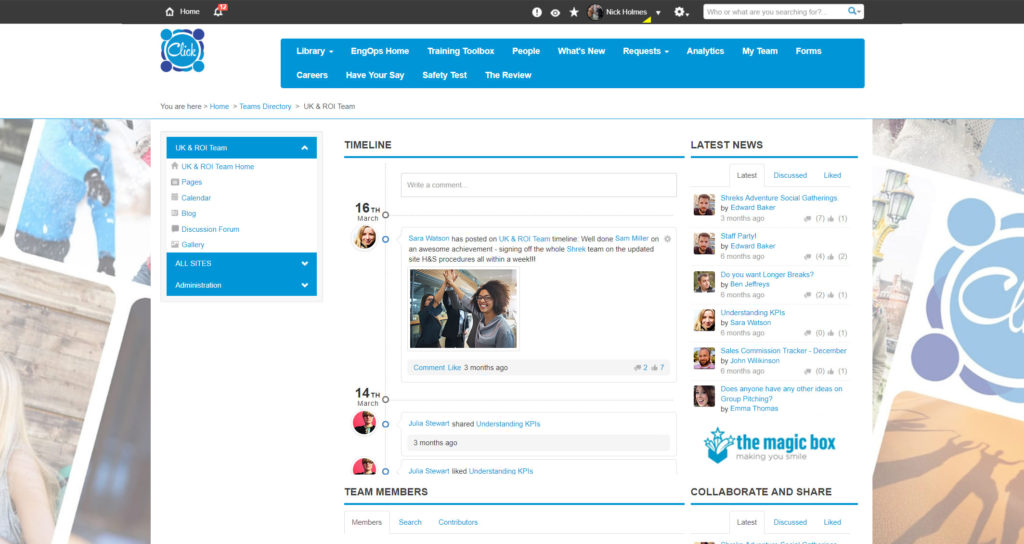Image resolution: width=1024 pixels, height=544 pixels.
Task: Open Training Toolbox menu item
Action: click(460, 51)
